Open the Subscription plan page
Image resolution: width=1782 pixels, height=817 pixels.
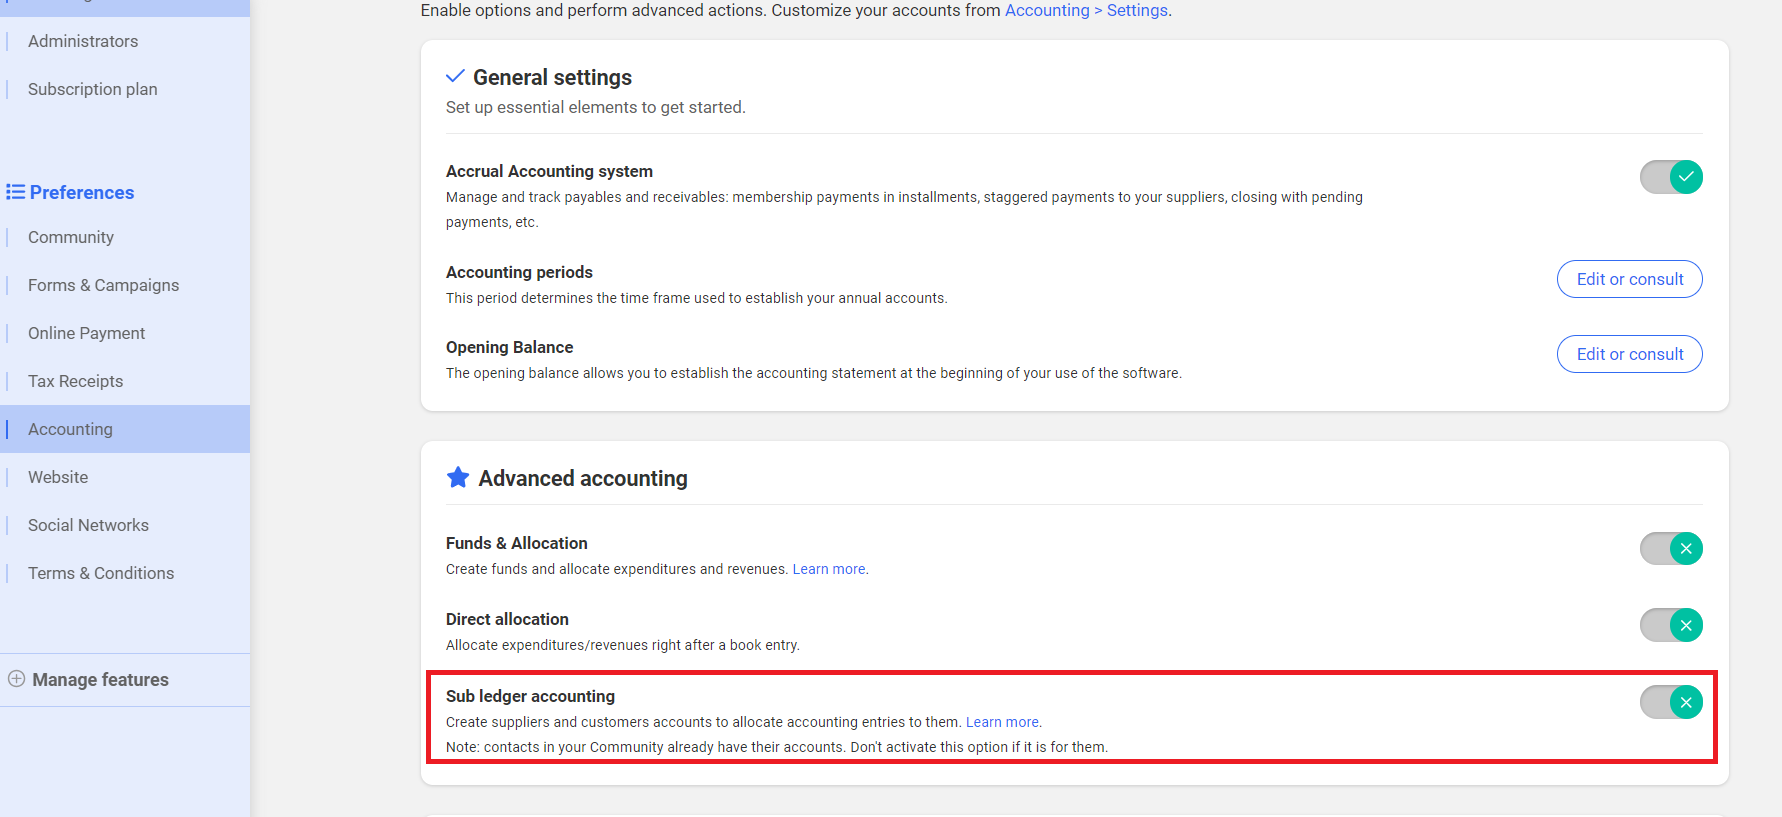click(92, 89)
